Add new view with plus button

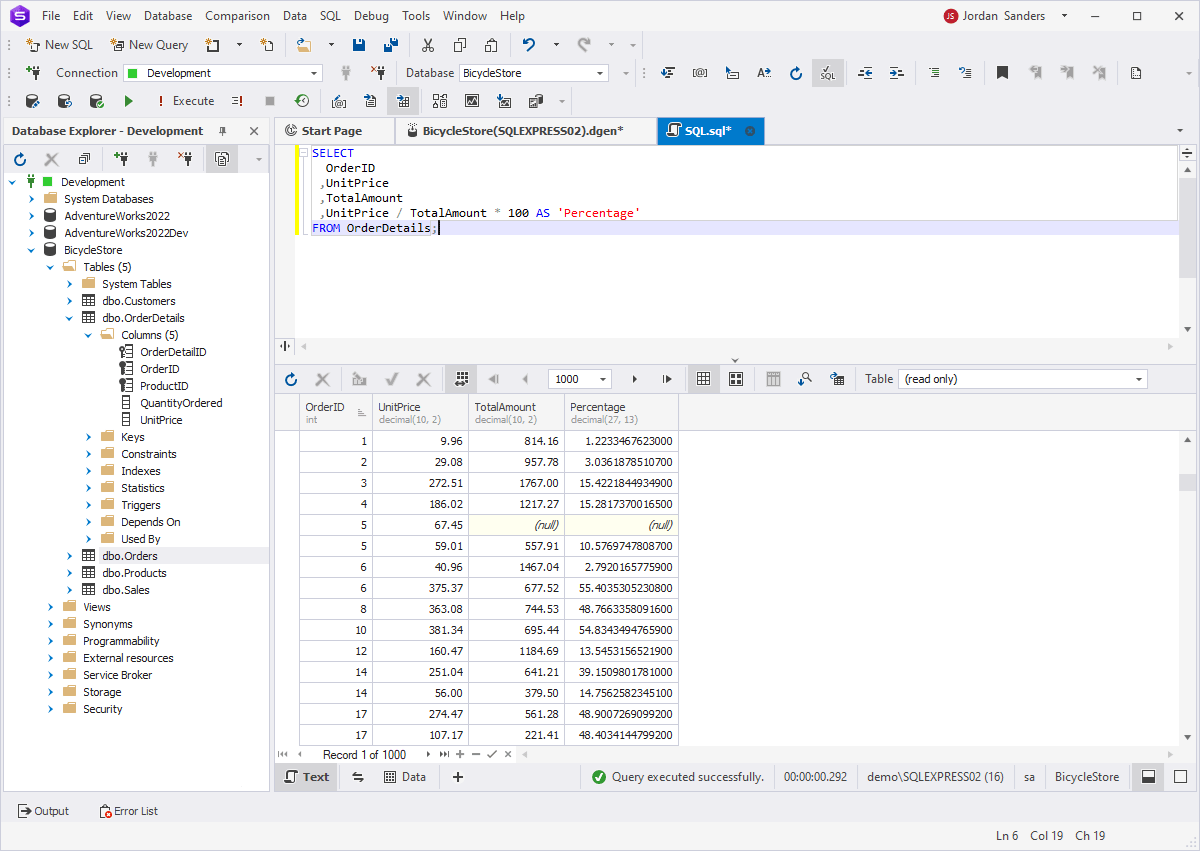pos(458,777)
